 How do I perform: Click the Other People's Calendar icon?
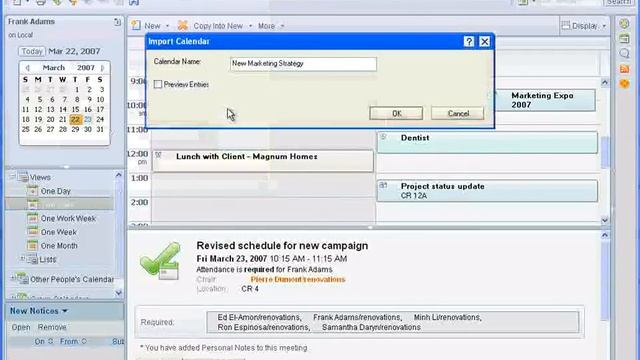[x=23, y=279]
